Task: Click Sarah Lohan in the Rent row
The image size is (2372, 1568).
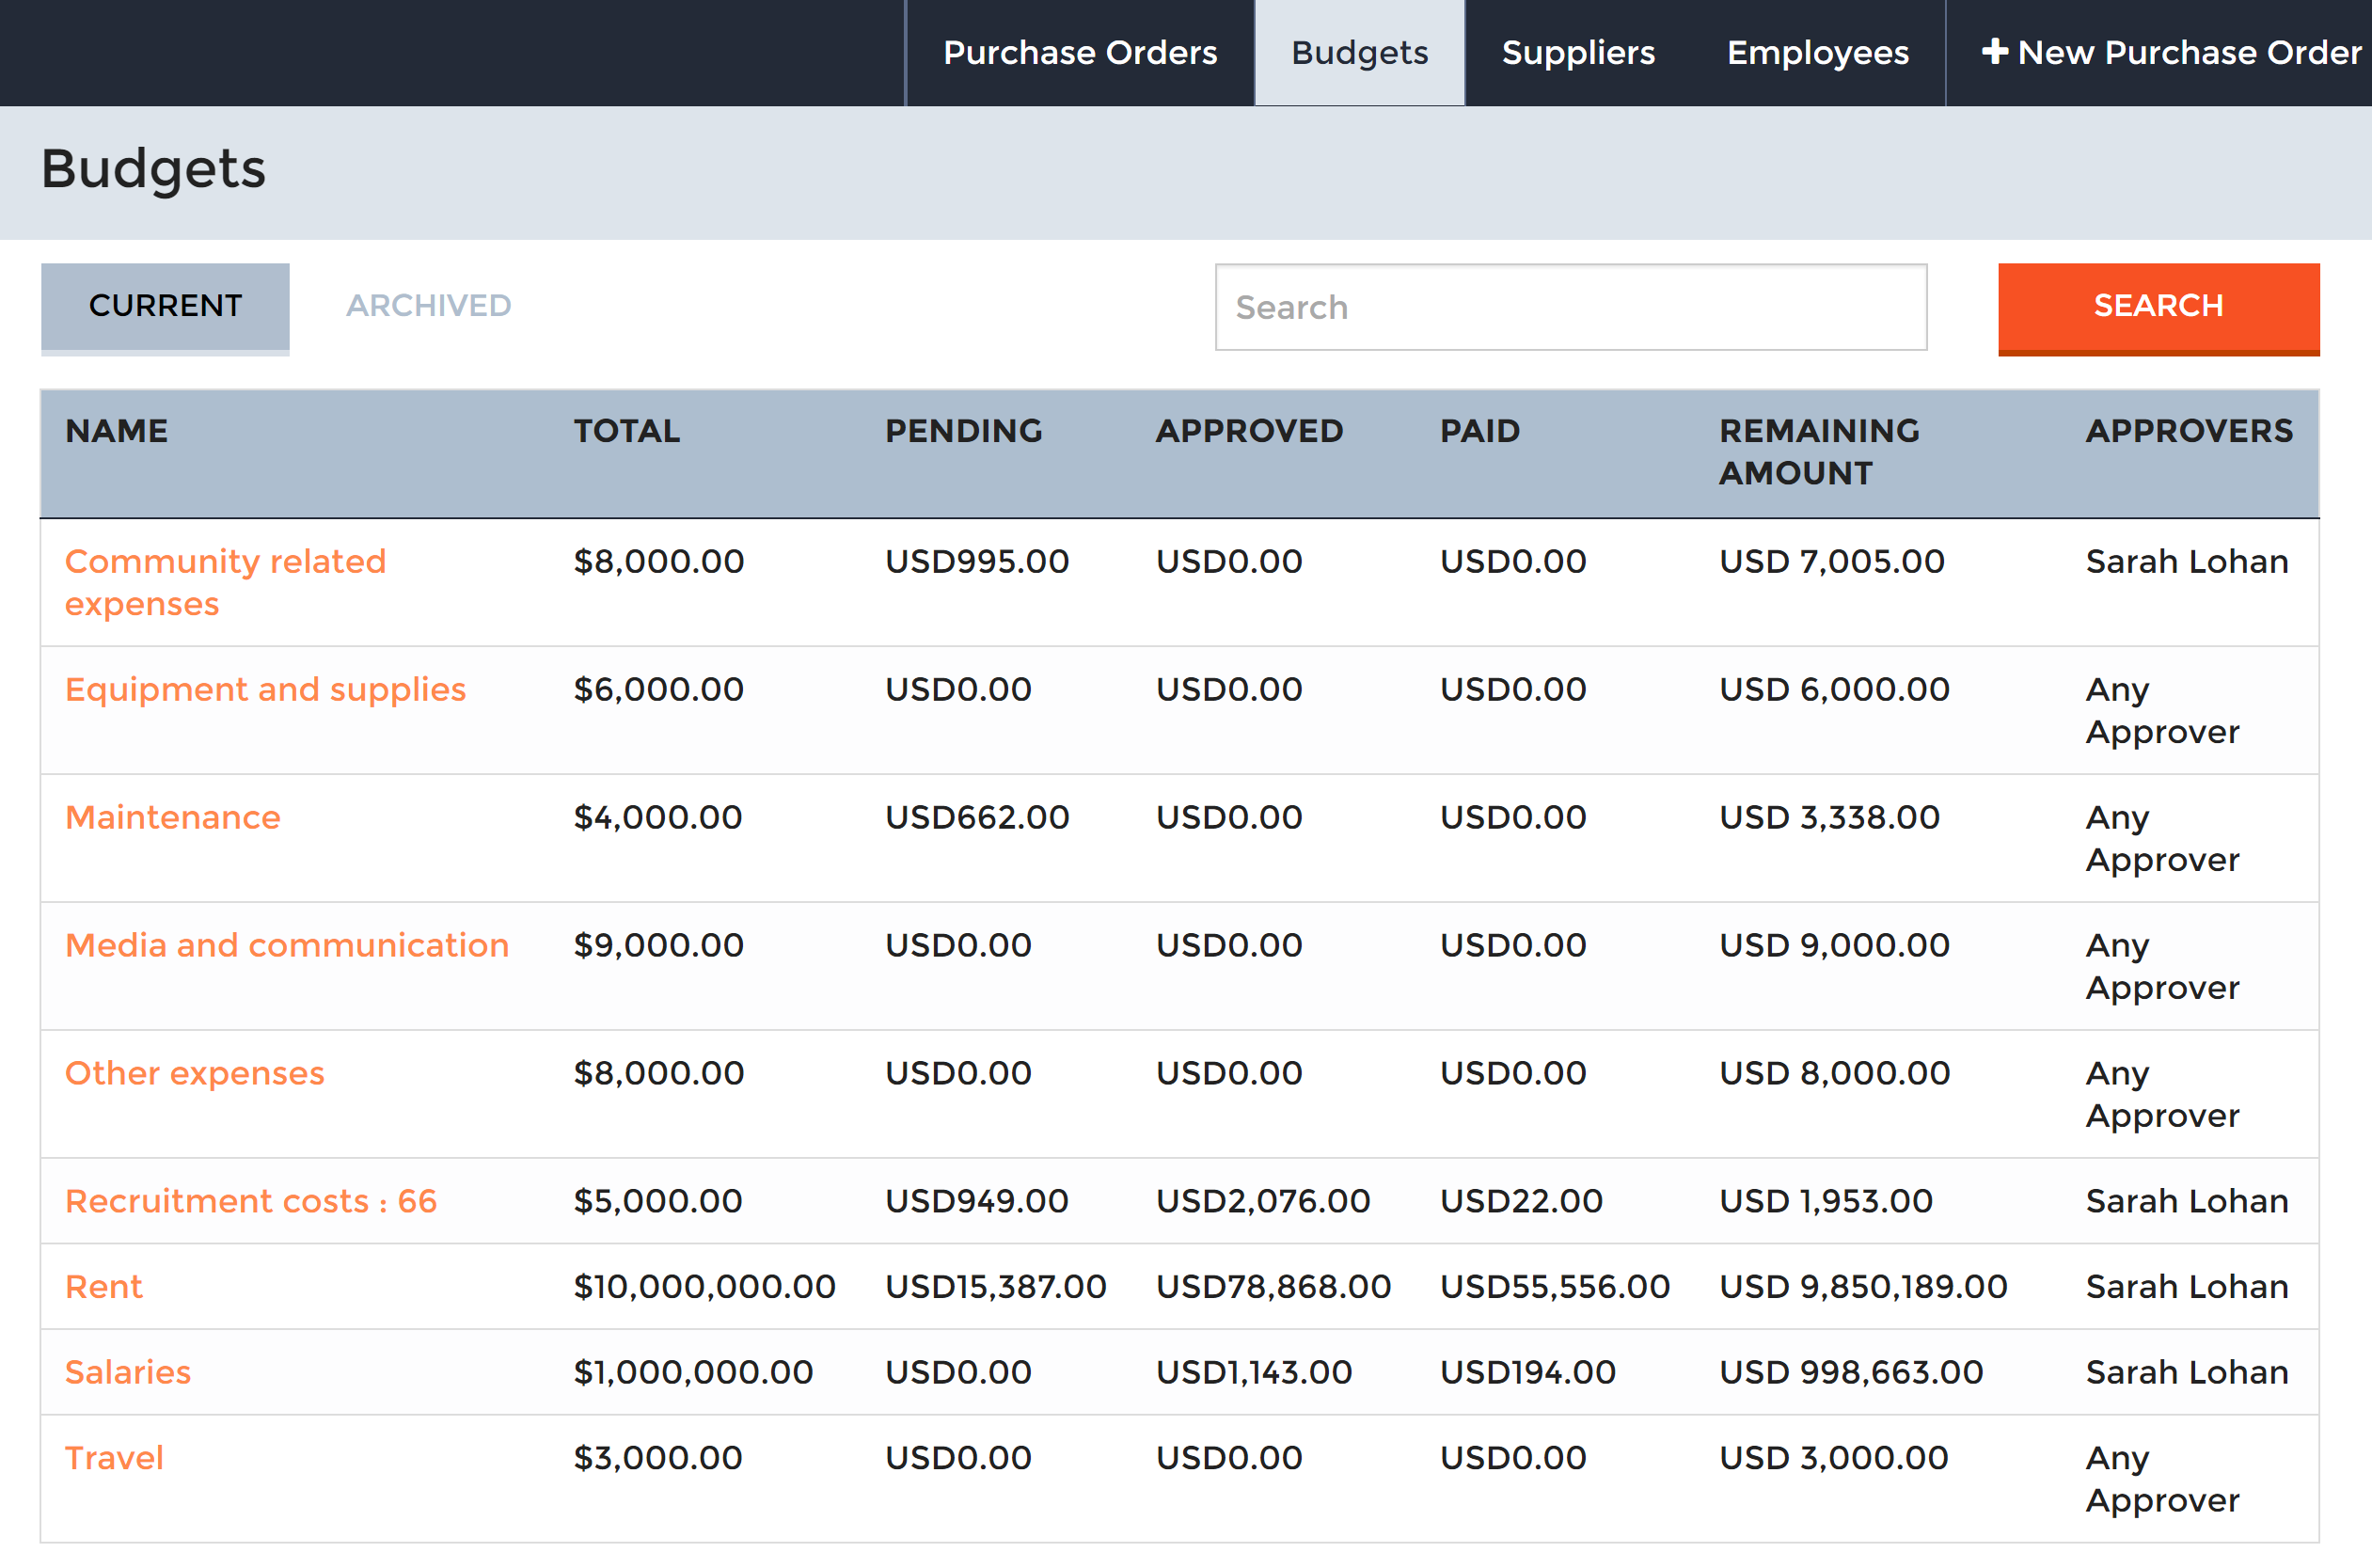Action: (2186, 1286)
